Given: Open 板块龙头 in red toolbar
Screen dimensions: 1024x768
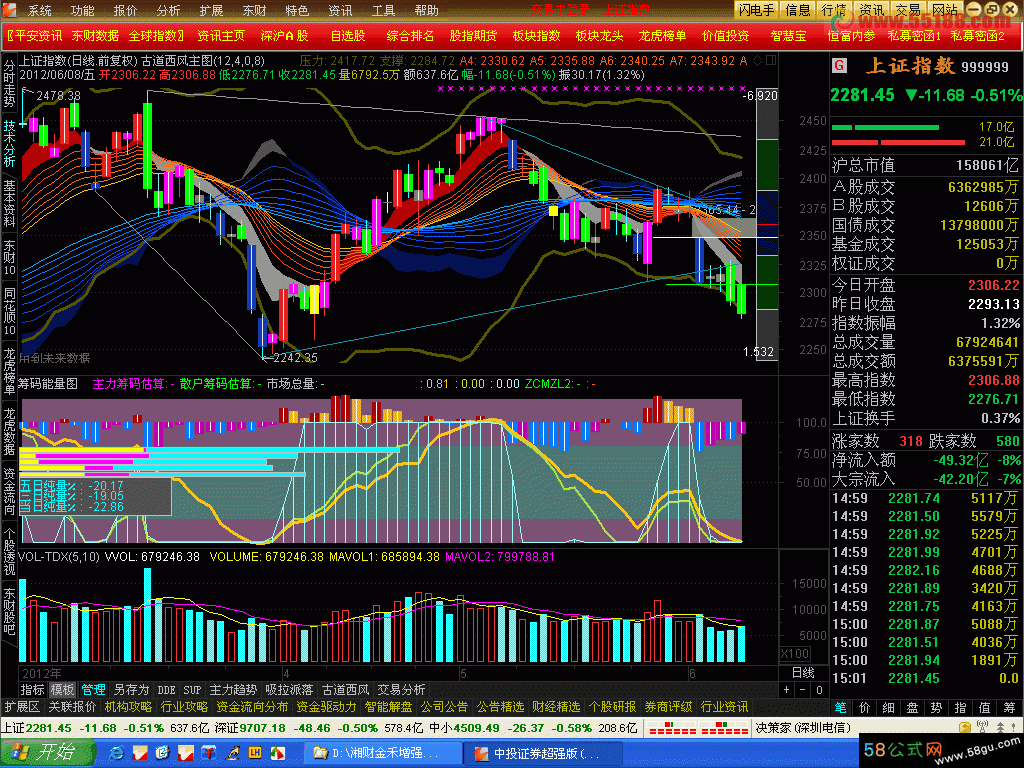Looking at the screenshot, I should (x=600, y=36).
